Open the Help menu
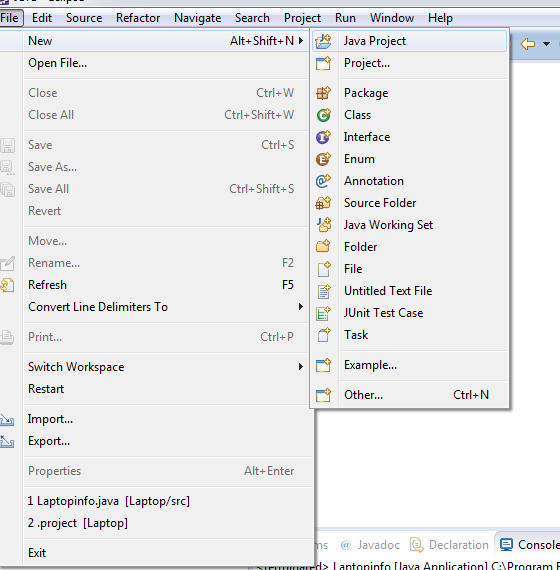Image resolution: width=560 pixels, height=570 pixels. pos(440,18)
